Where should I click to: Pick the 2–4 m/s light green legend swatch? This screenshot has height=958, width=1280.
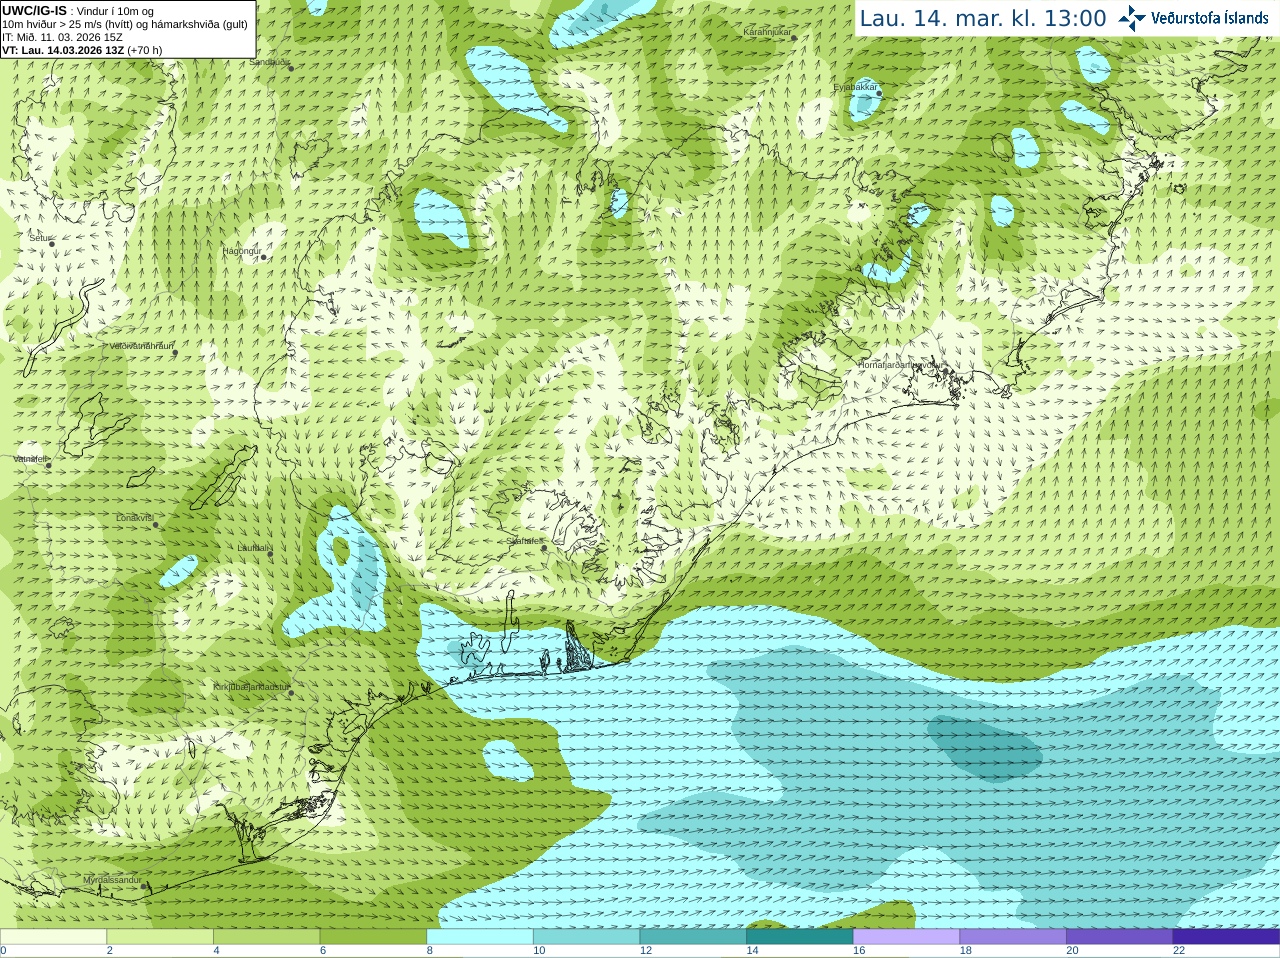(x=160, y=937)
